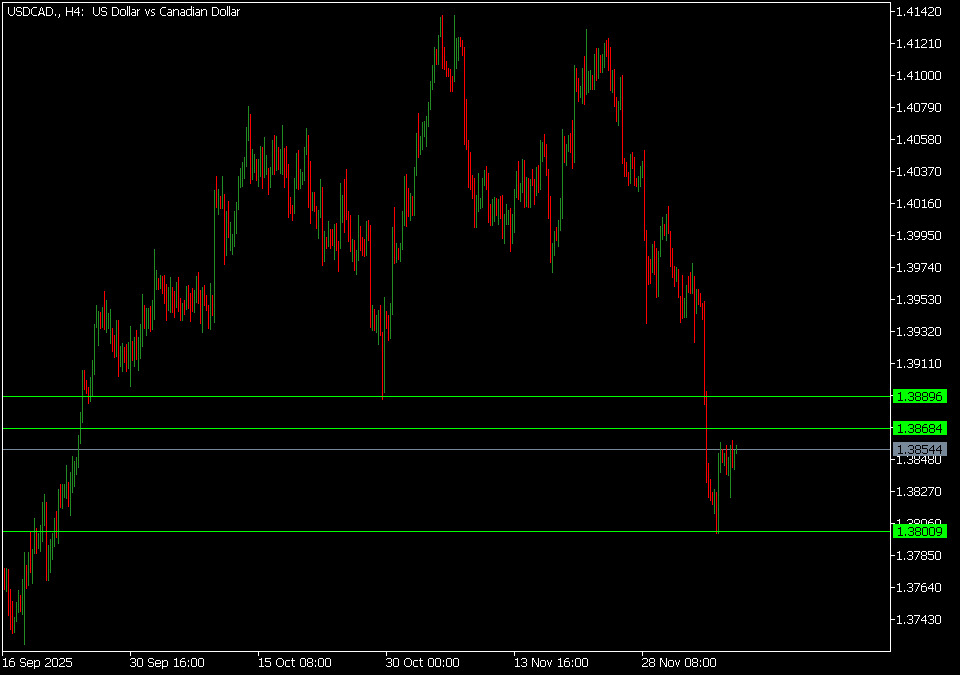960x675 pixels.
Task: Click the green 1.38896 price tag
Action: click(x=919, y=397)
